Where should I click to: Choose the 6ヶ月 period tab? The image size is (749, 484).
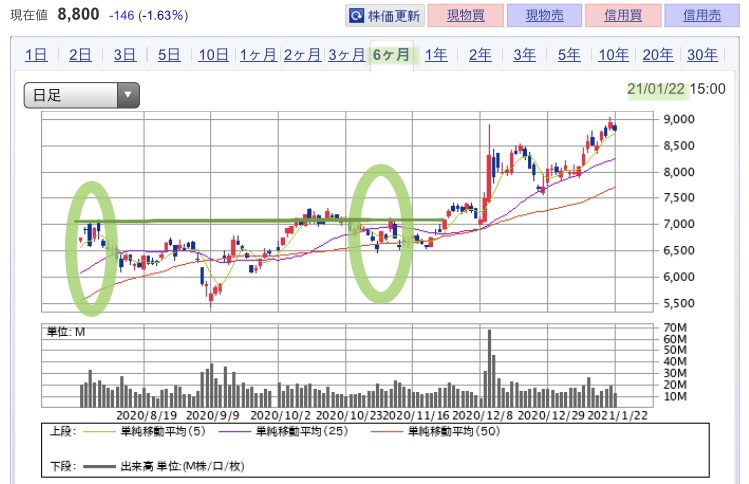coord(392,55)
